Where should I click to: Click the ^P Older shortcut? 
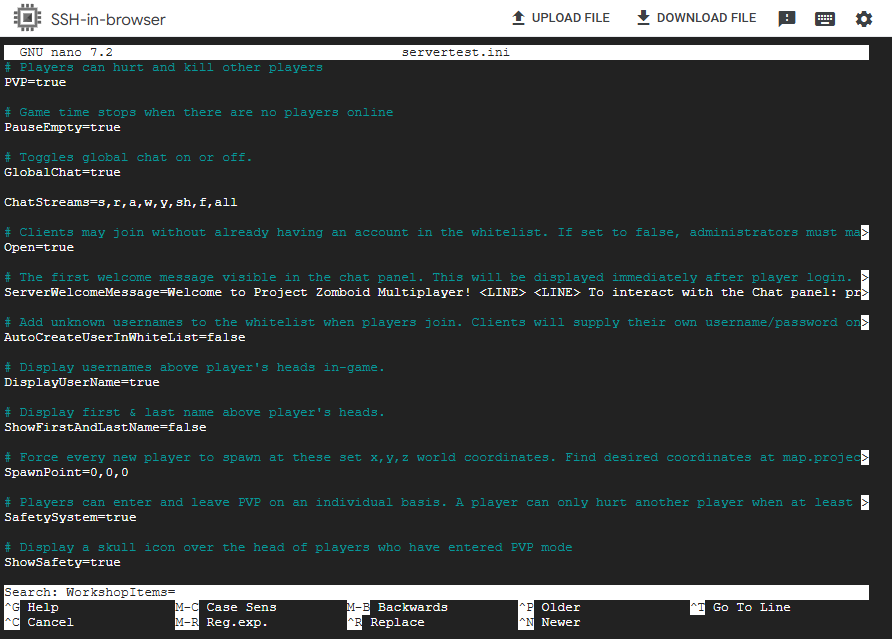[x=550, y=607]
